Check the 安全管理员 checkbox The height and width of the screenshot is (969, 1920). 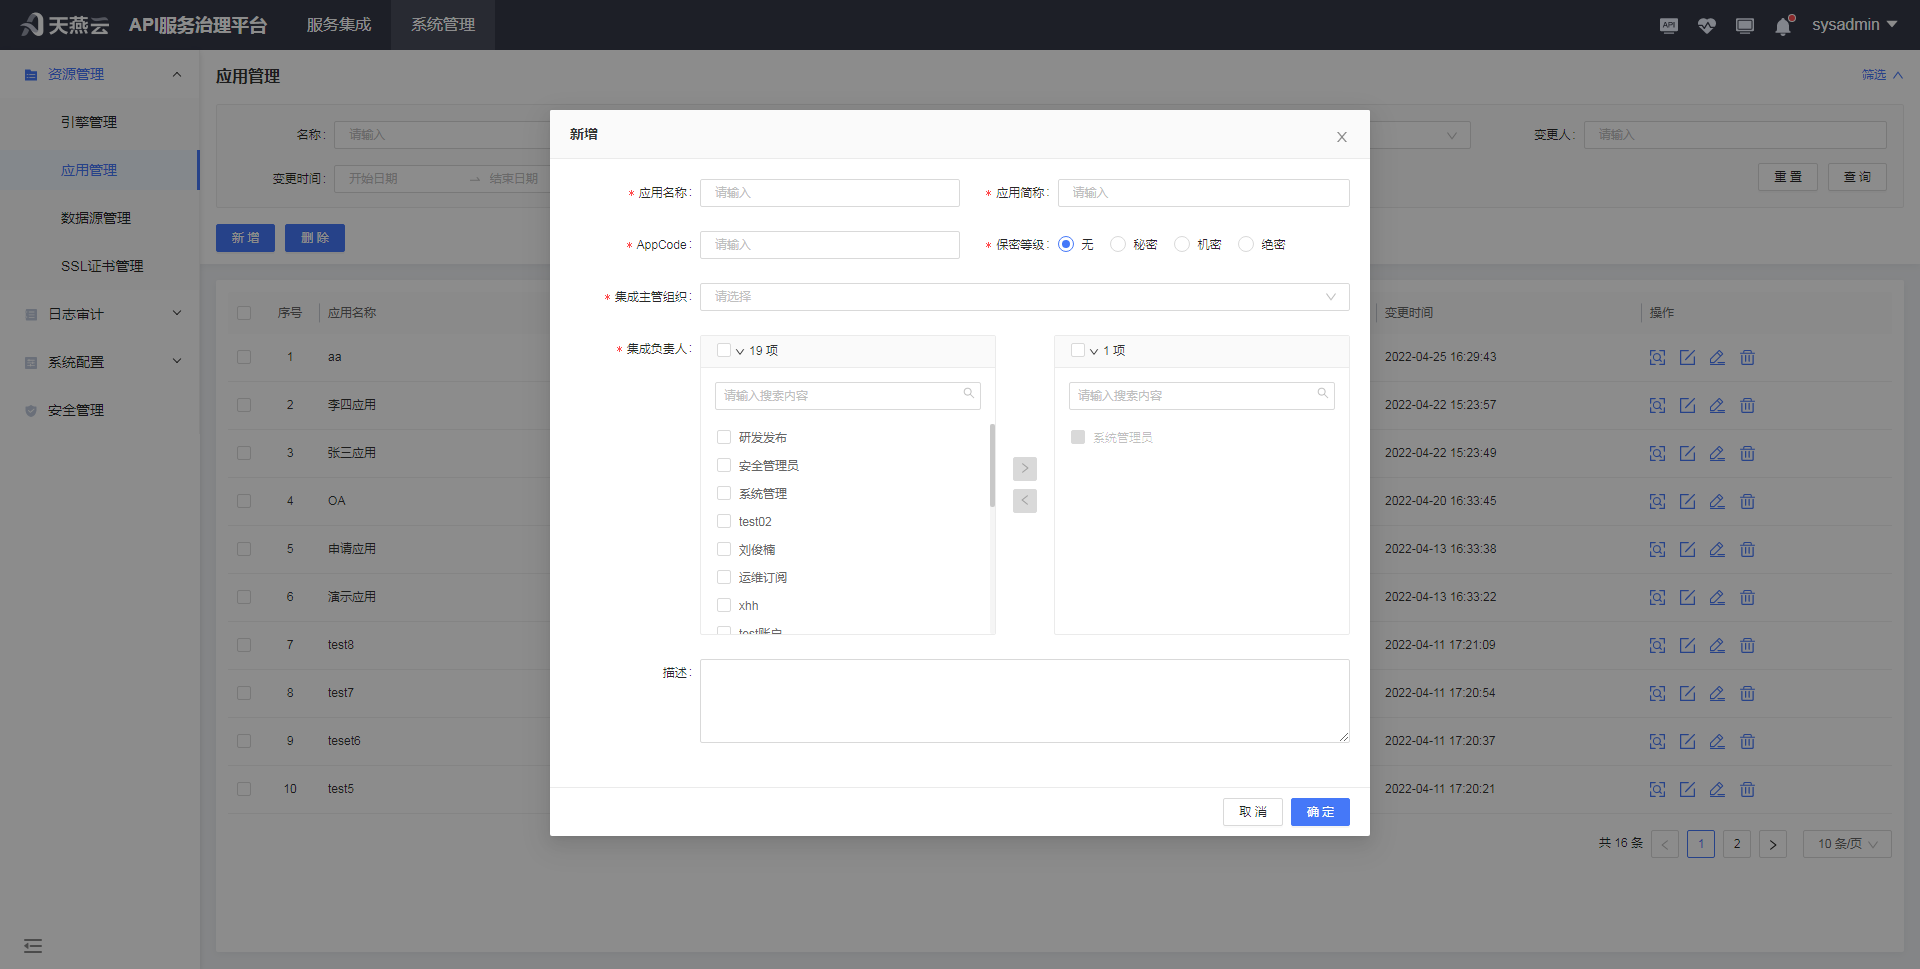[x=724, y=466]
